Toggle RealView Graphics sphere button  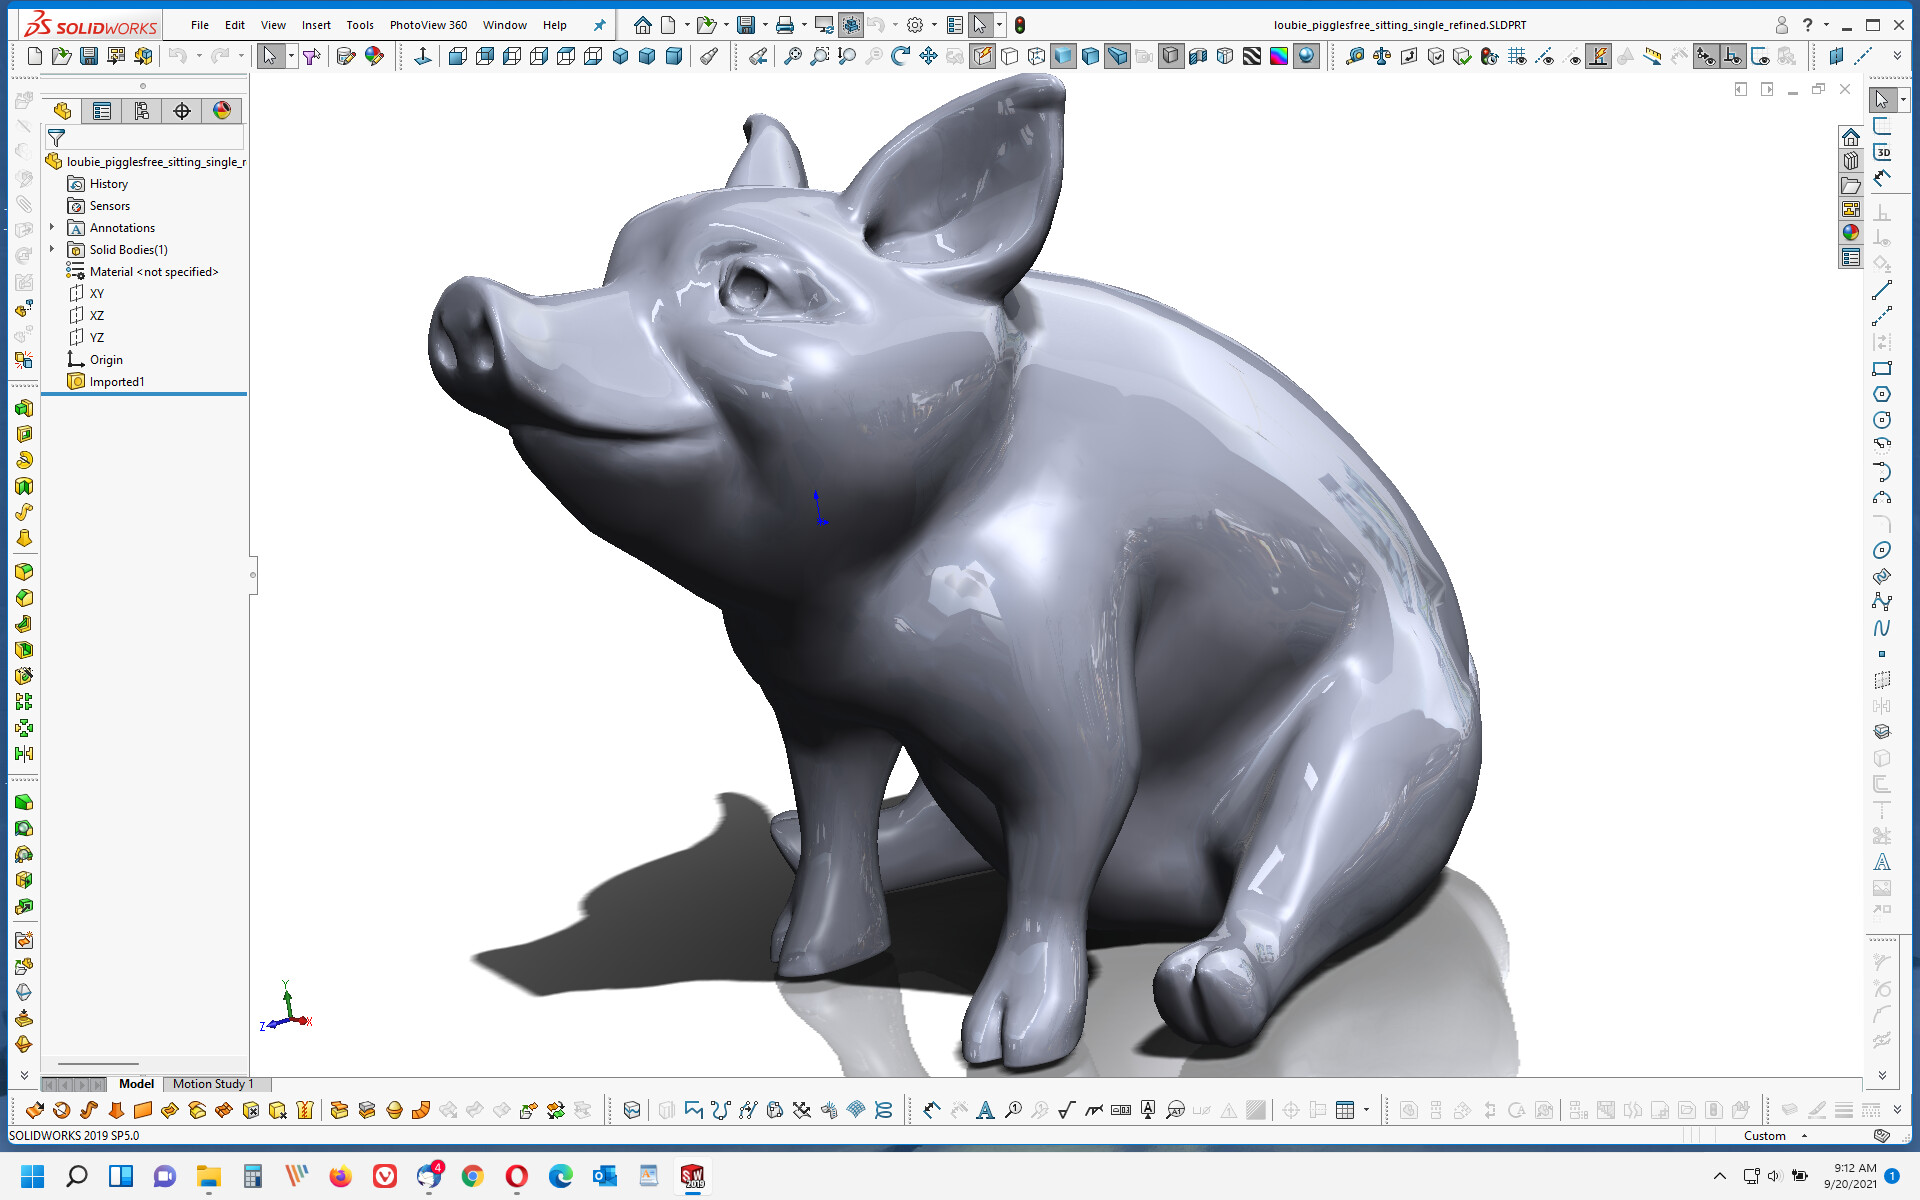pyautogui.click(x=1306, y=56)
